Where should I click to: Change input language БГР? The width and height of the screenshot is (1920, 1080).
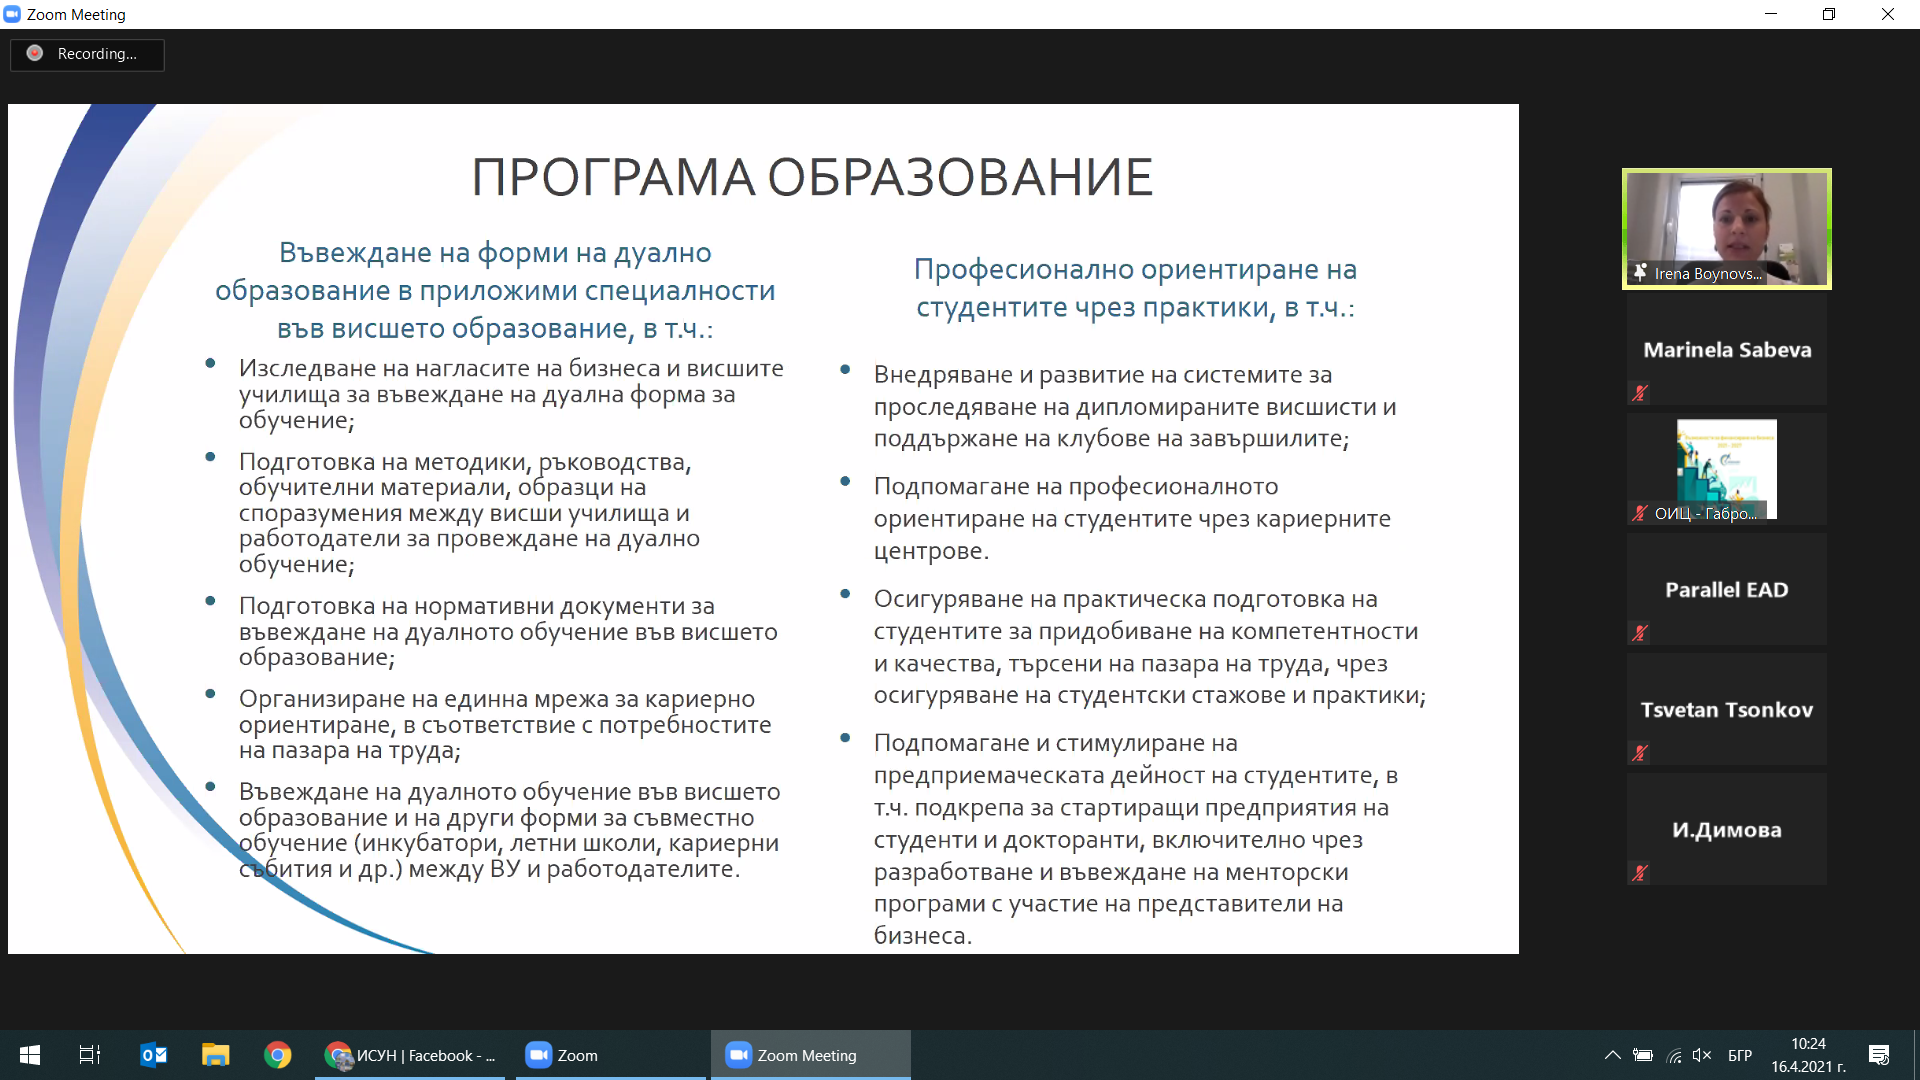pos(1740,1055)
